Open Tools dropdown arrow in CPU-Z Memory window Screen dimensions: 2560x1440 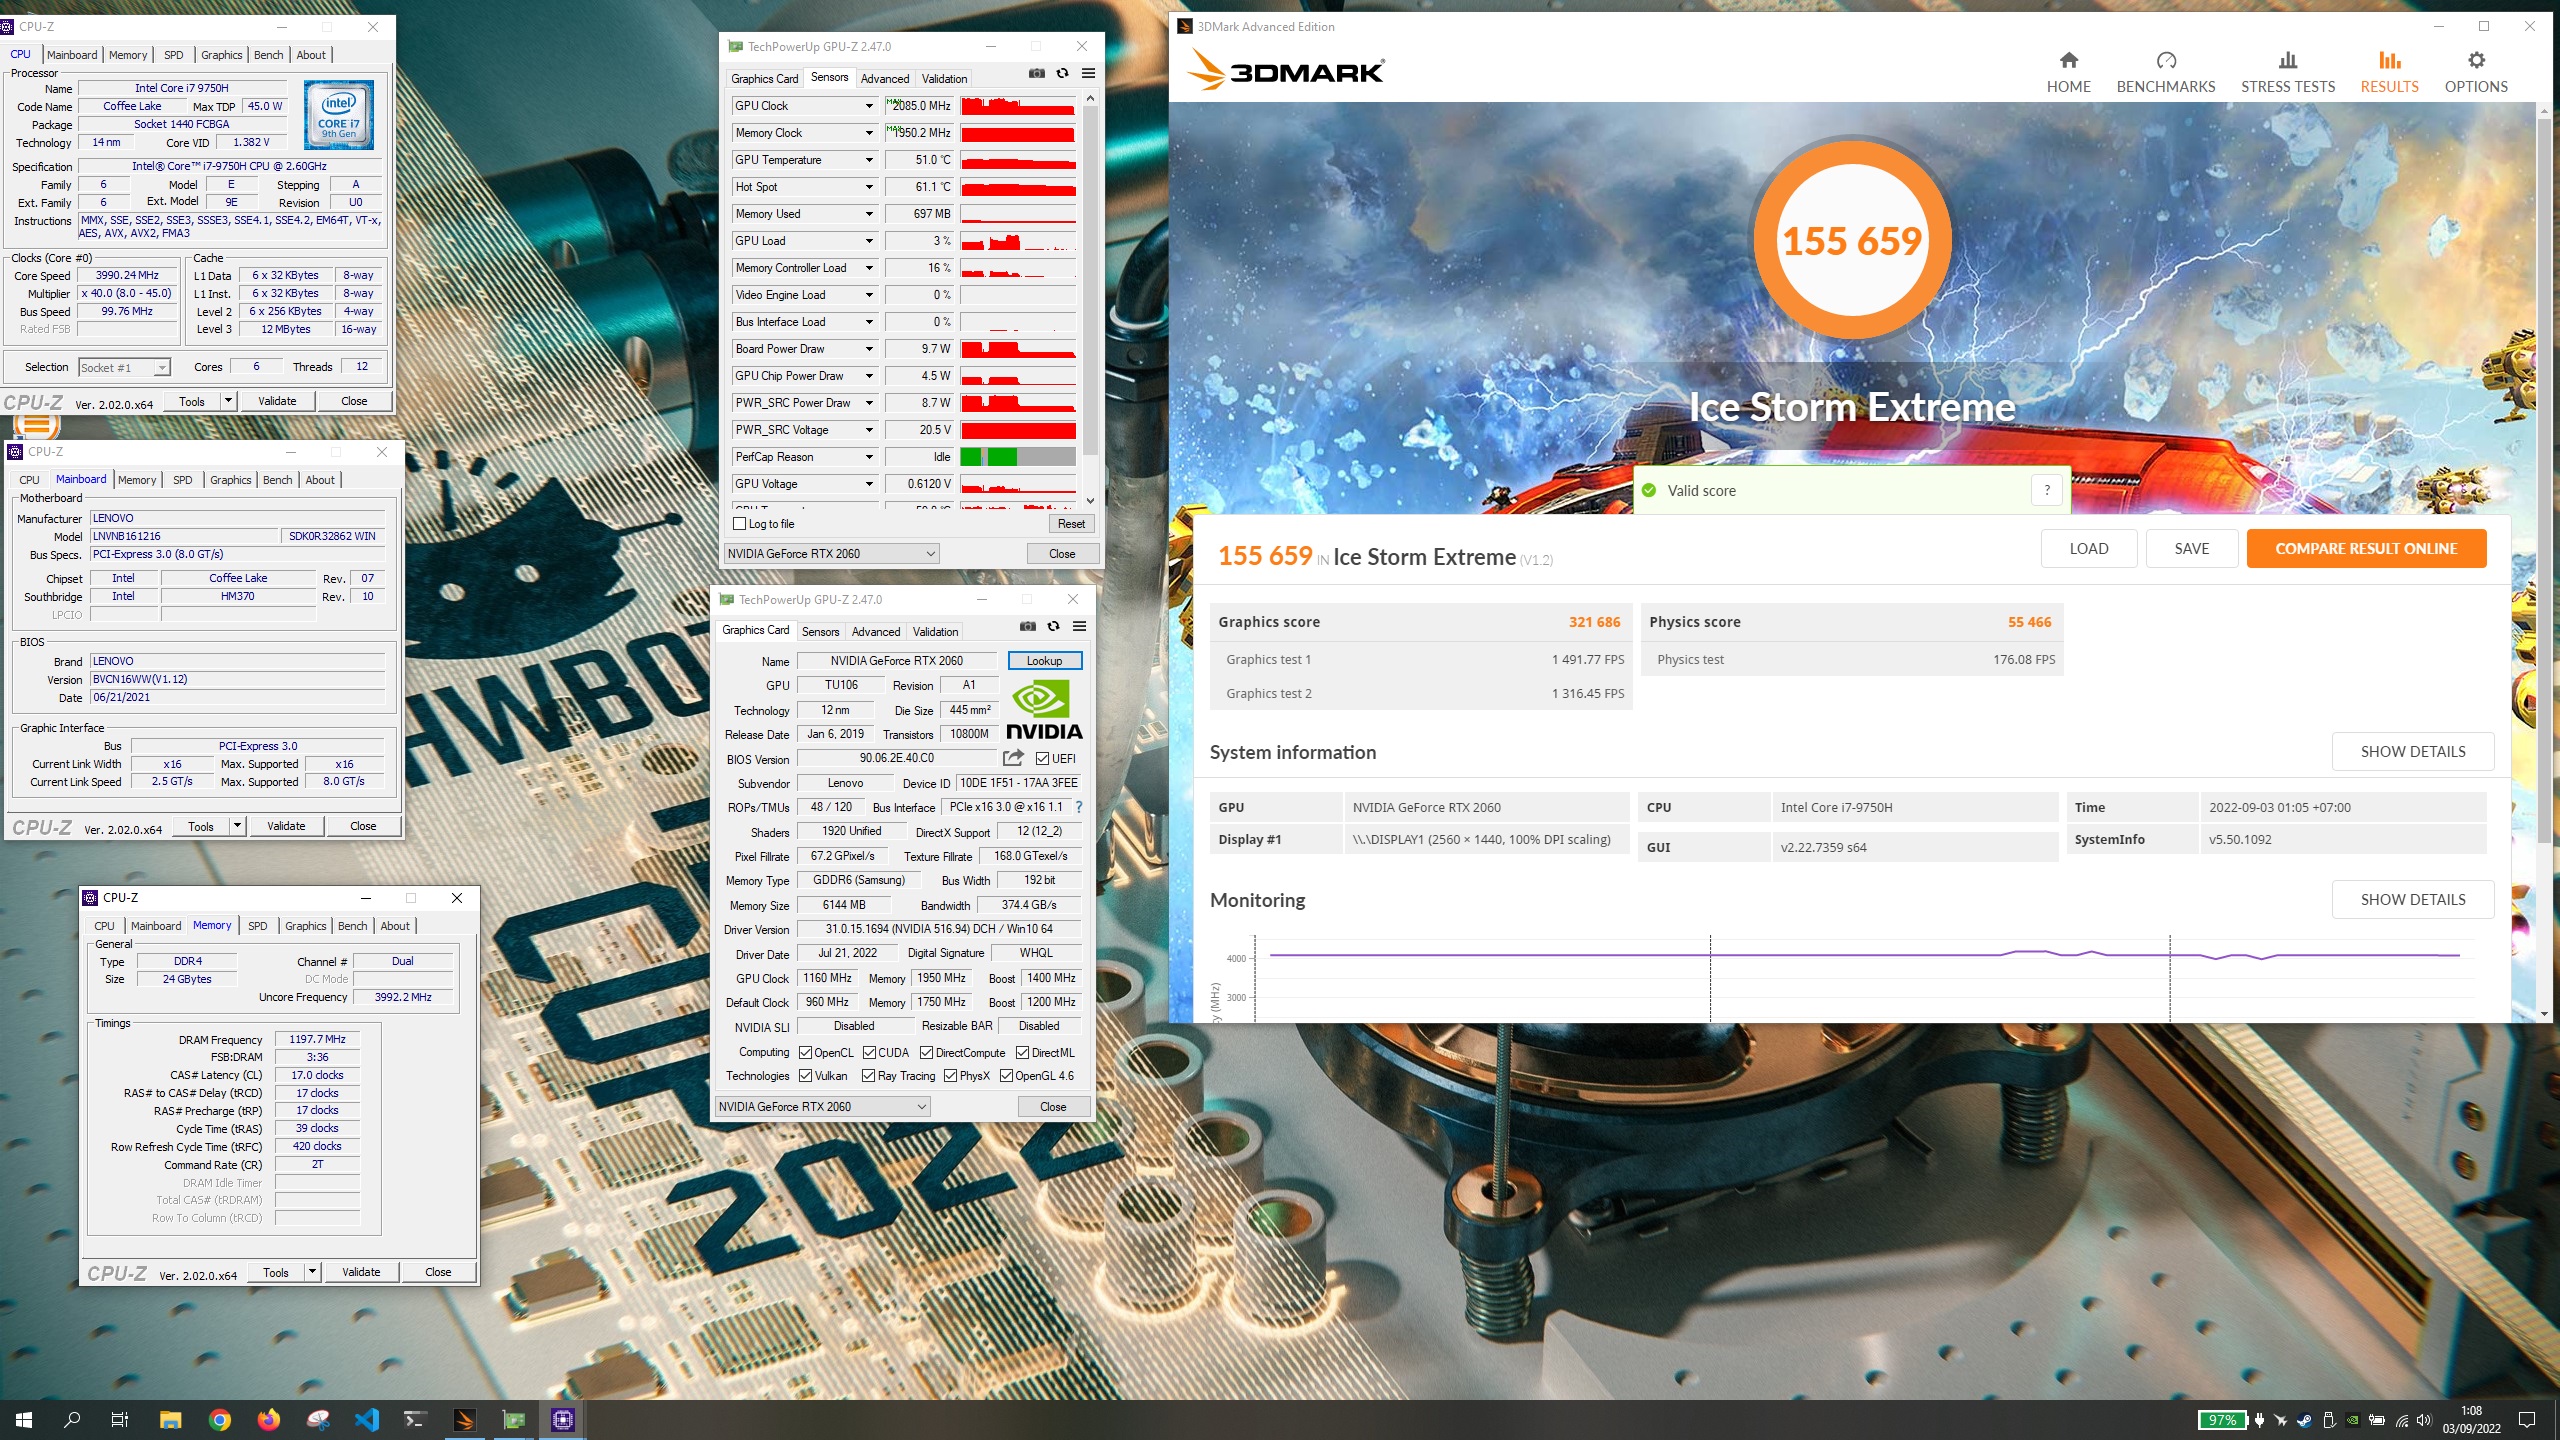pyautogui.click(x=312, y=1272)
